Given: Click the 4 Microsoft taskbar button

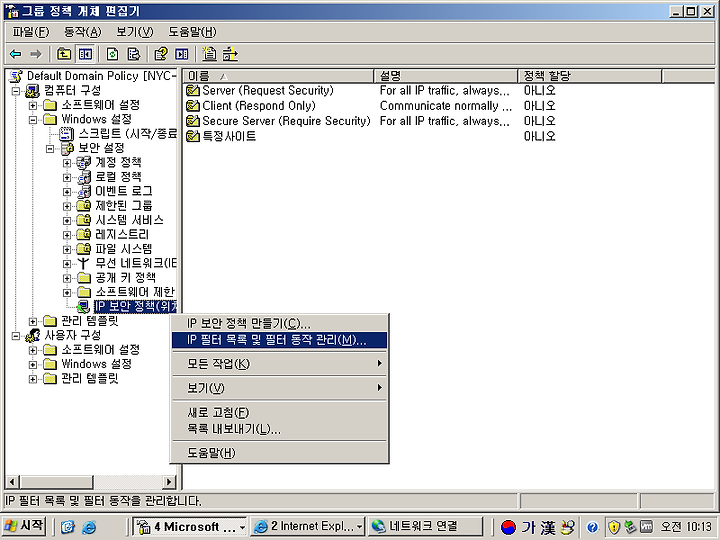Looking at the screenshot, I should pyautogui.click(x=190, y=527).
